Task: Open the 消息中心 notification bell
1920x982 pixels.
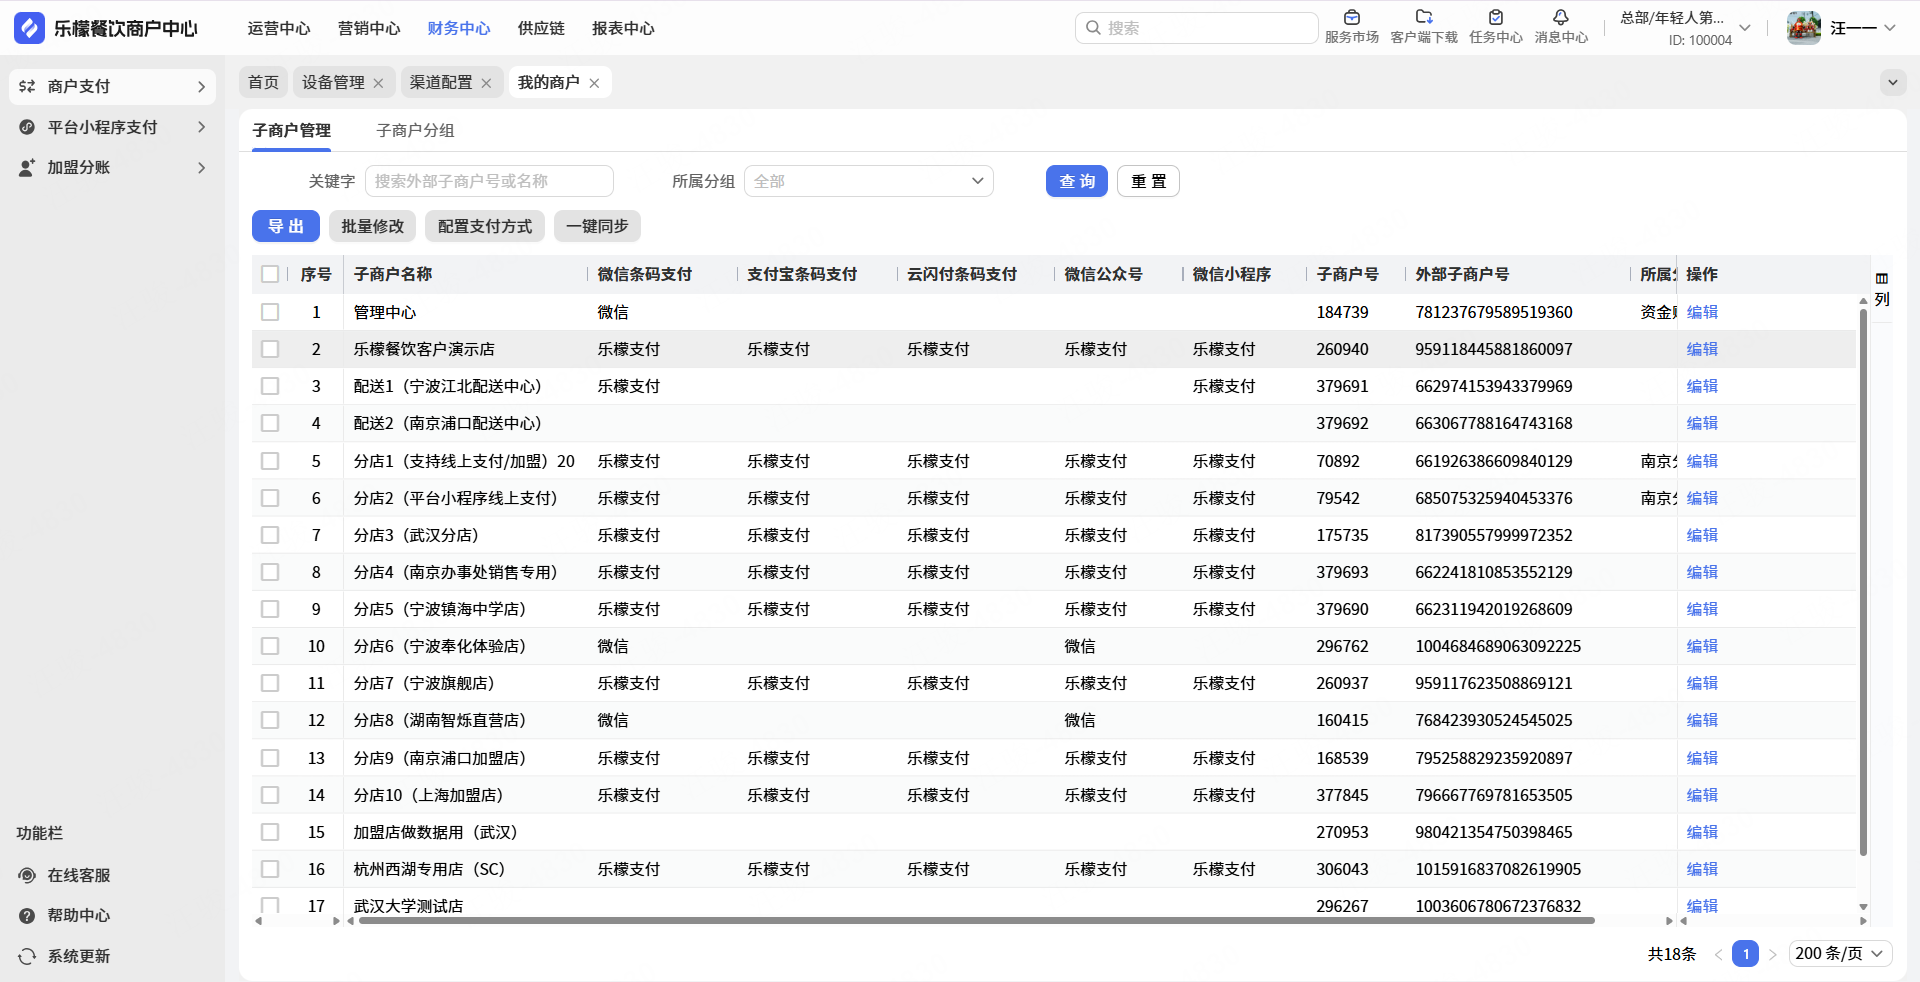Action: coord(1560,18)
